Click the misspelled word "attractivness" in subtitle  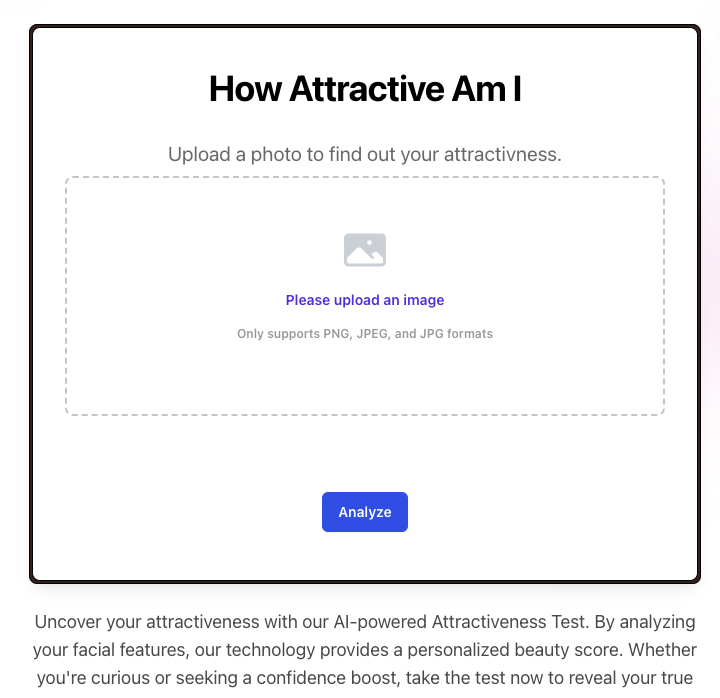[499, 155]
